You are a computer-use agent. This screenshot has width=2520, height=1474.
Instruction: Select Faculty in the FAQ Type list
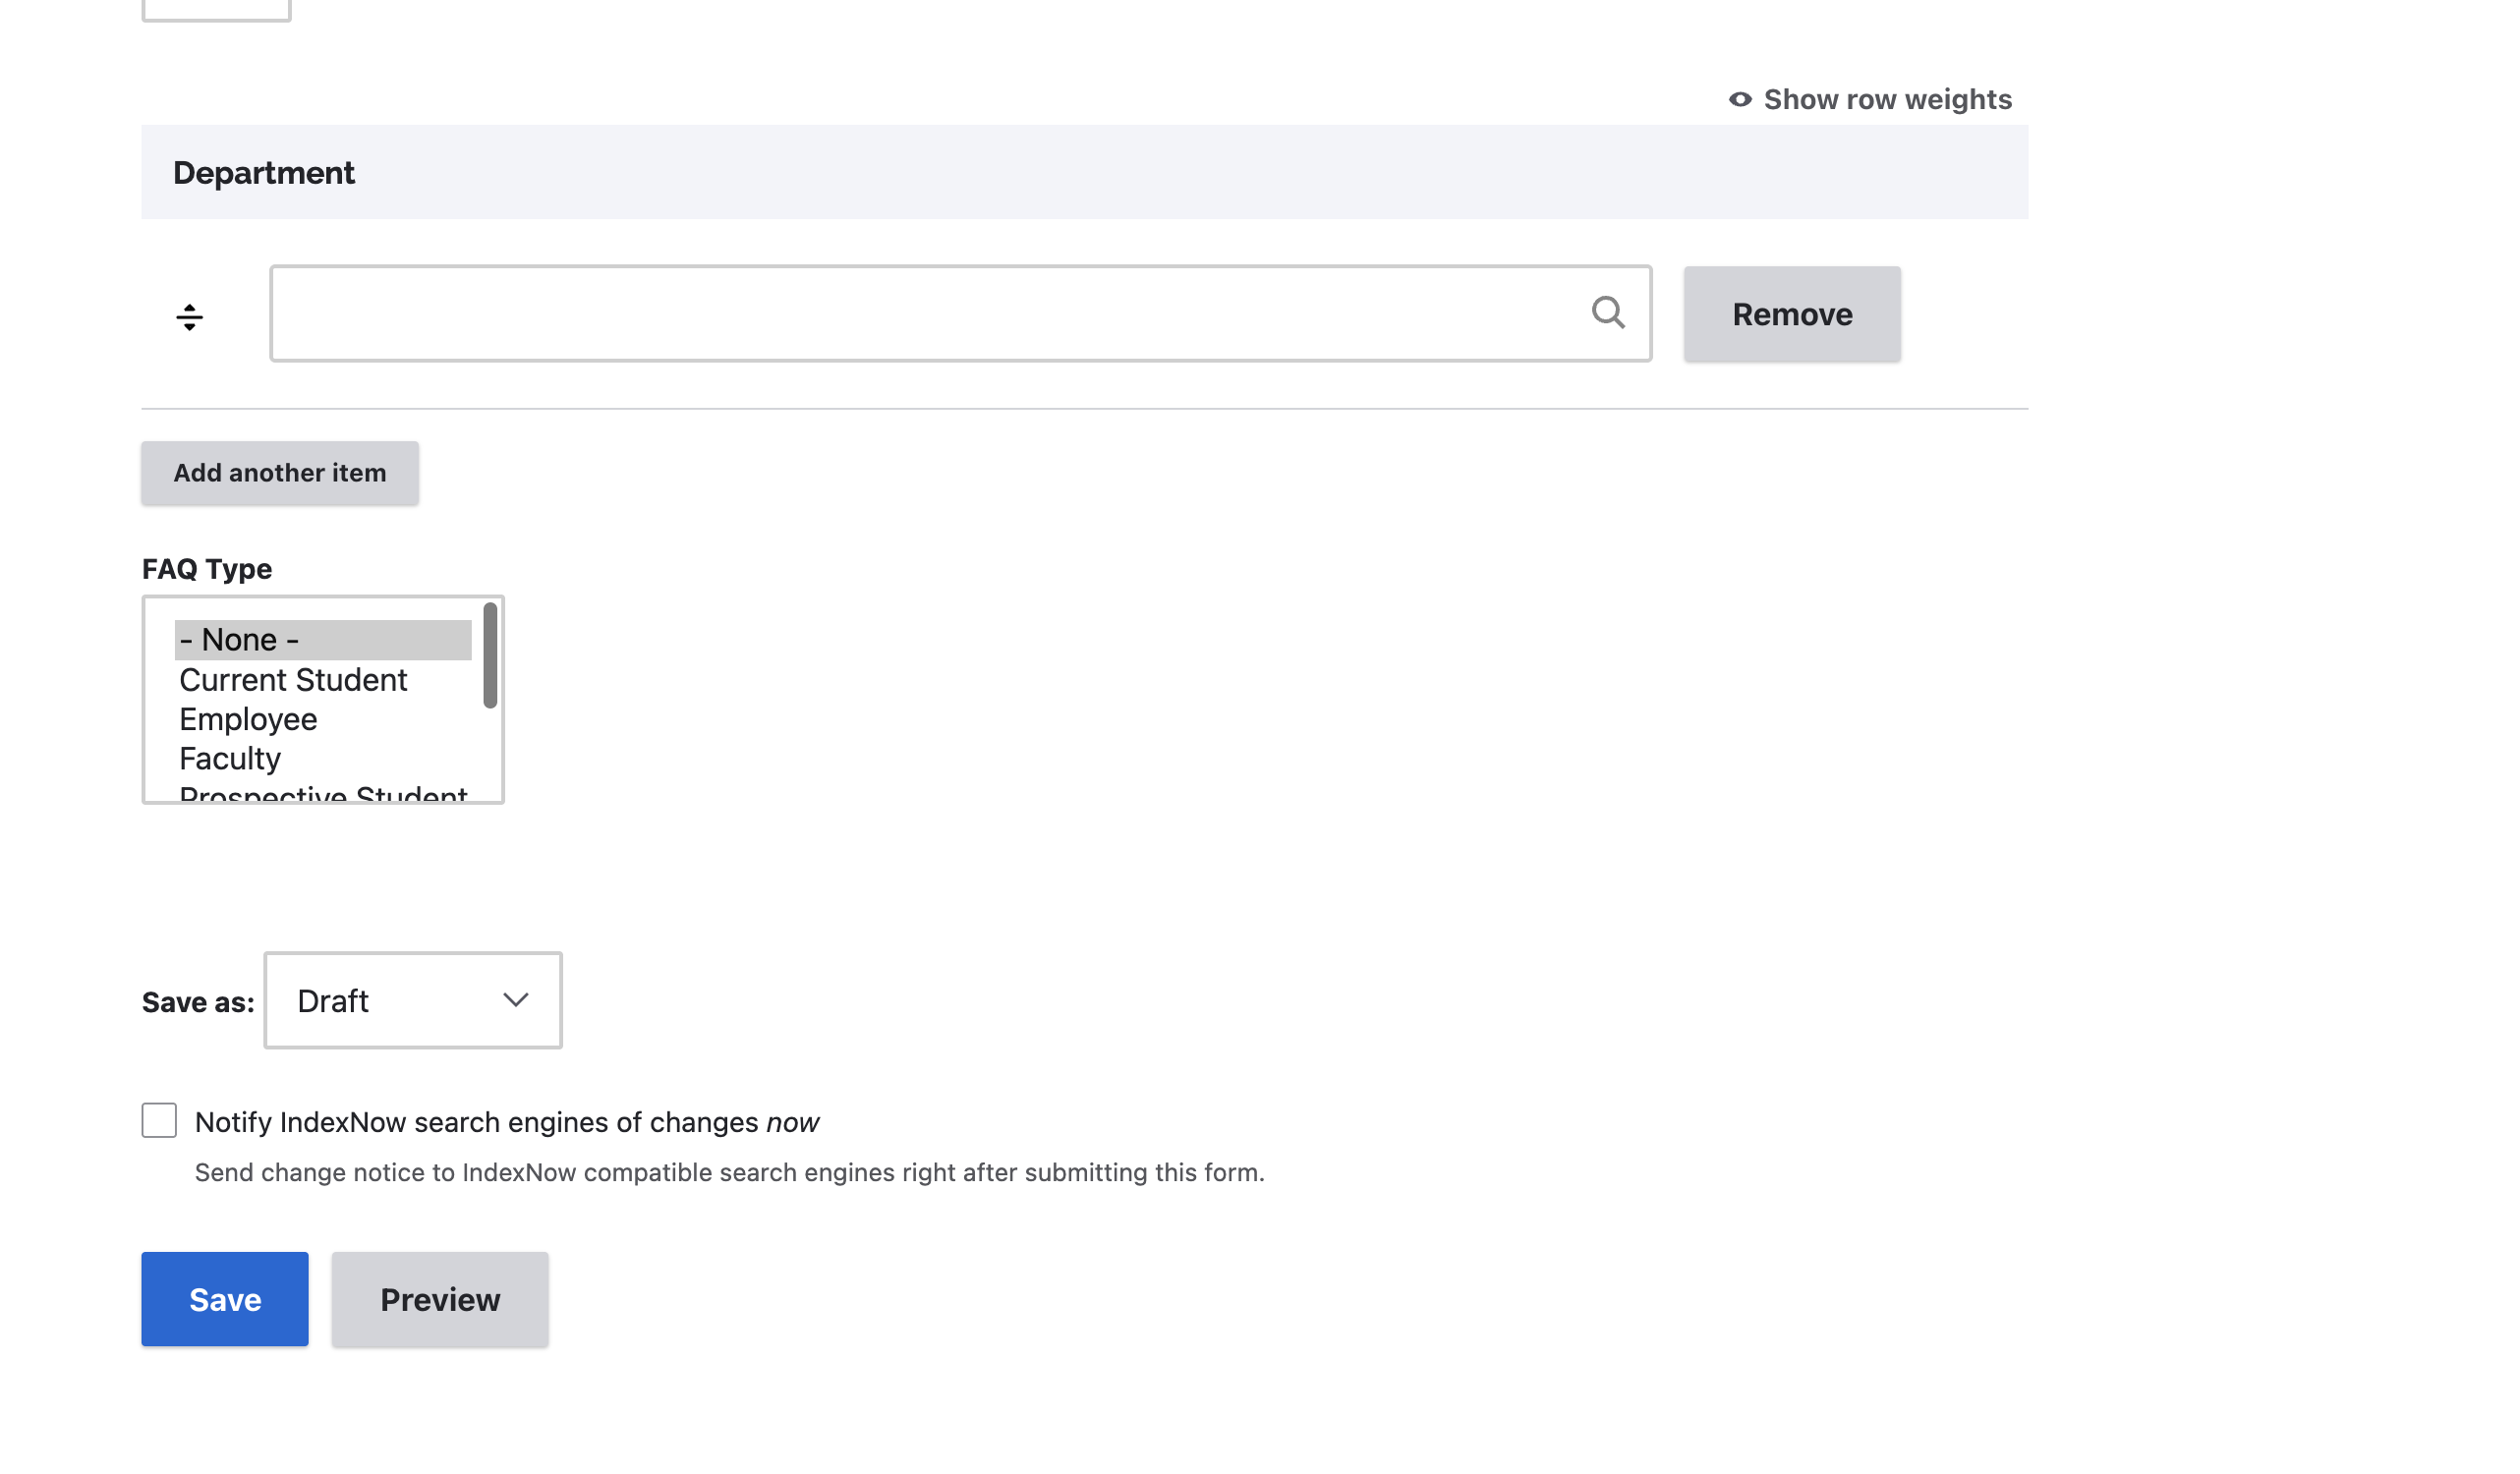230,758
